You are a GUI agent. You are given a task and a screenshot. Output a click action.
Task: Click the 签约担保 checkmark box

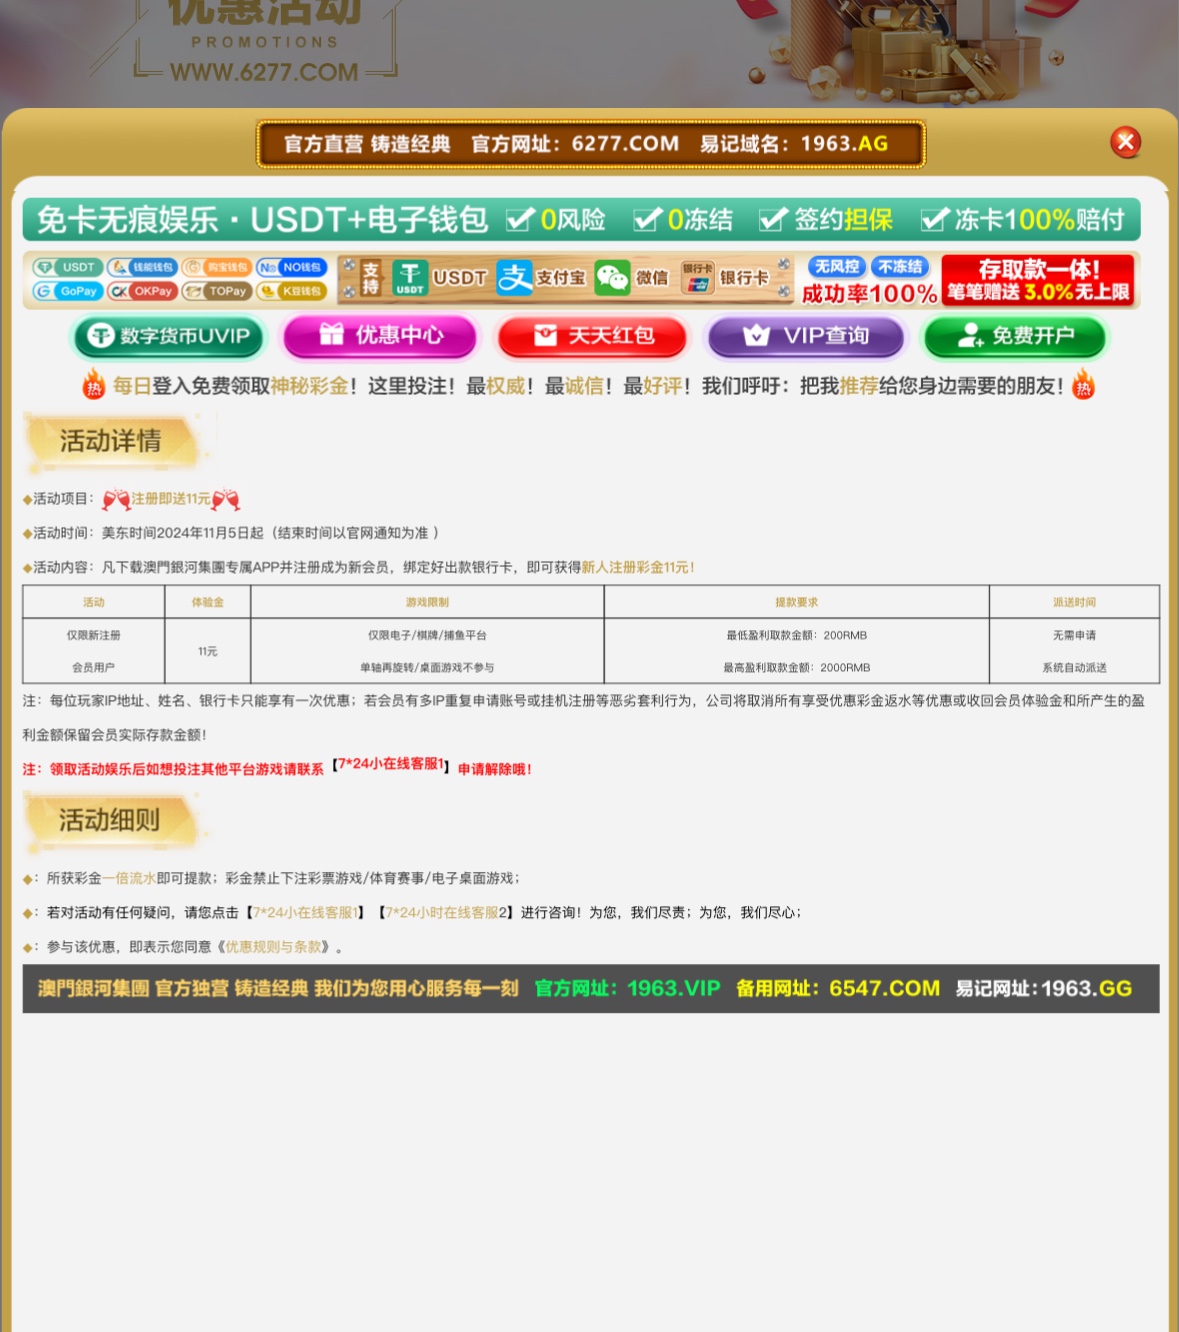[773, 219]
